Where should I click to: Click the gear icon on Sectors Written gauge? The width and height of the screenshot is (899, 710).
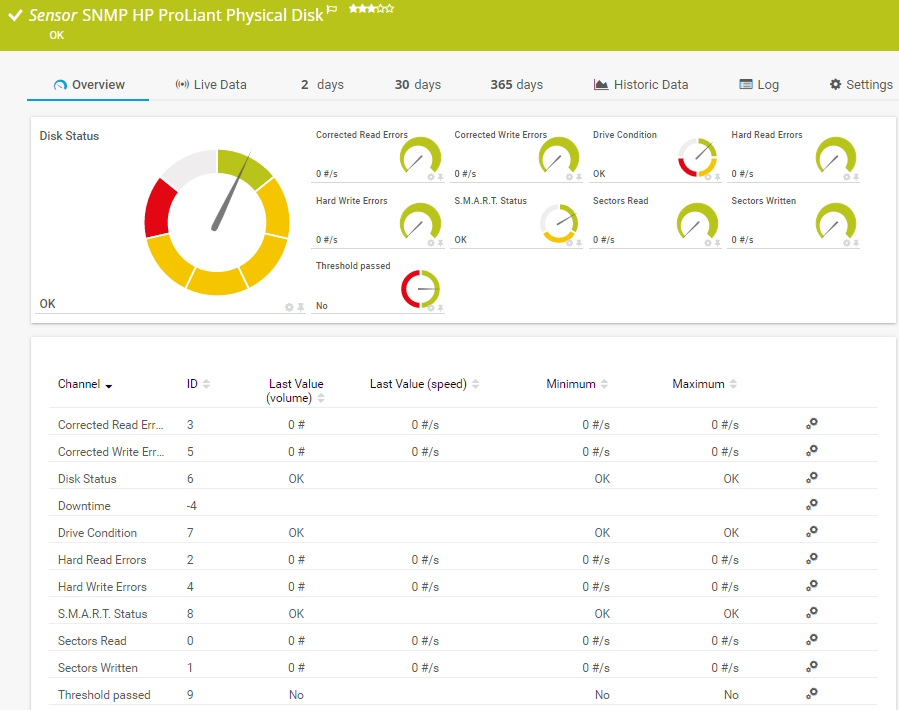click(x=847, y=243)
